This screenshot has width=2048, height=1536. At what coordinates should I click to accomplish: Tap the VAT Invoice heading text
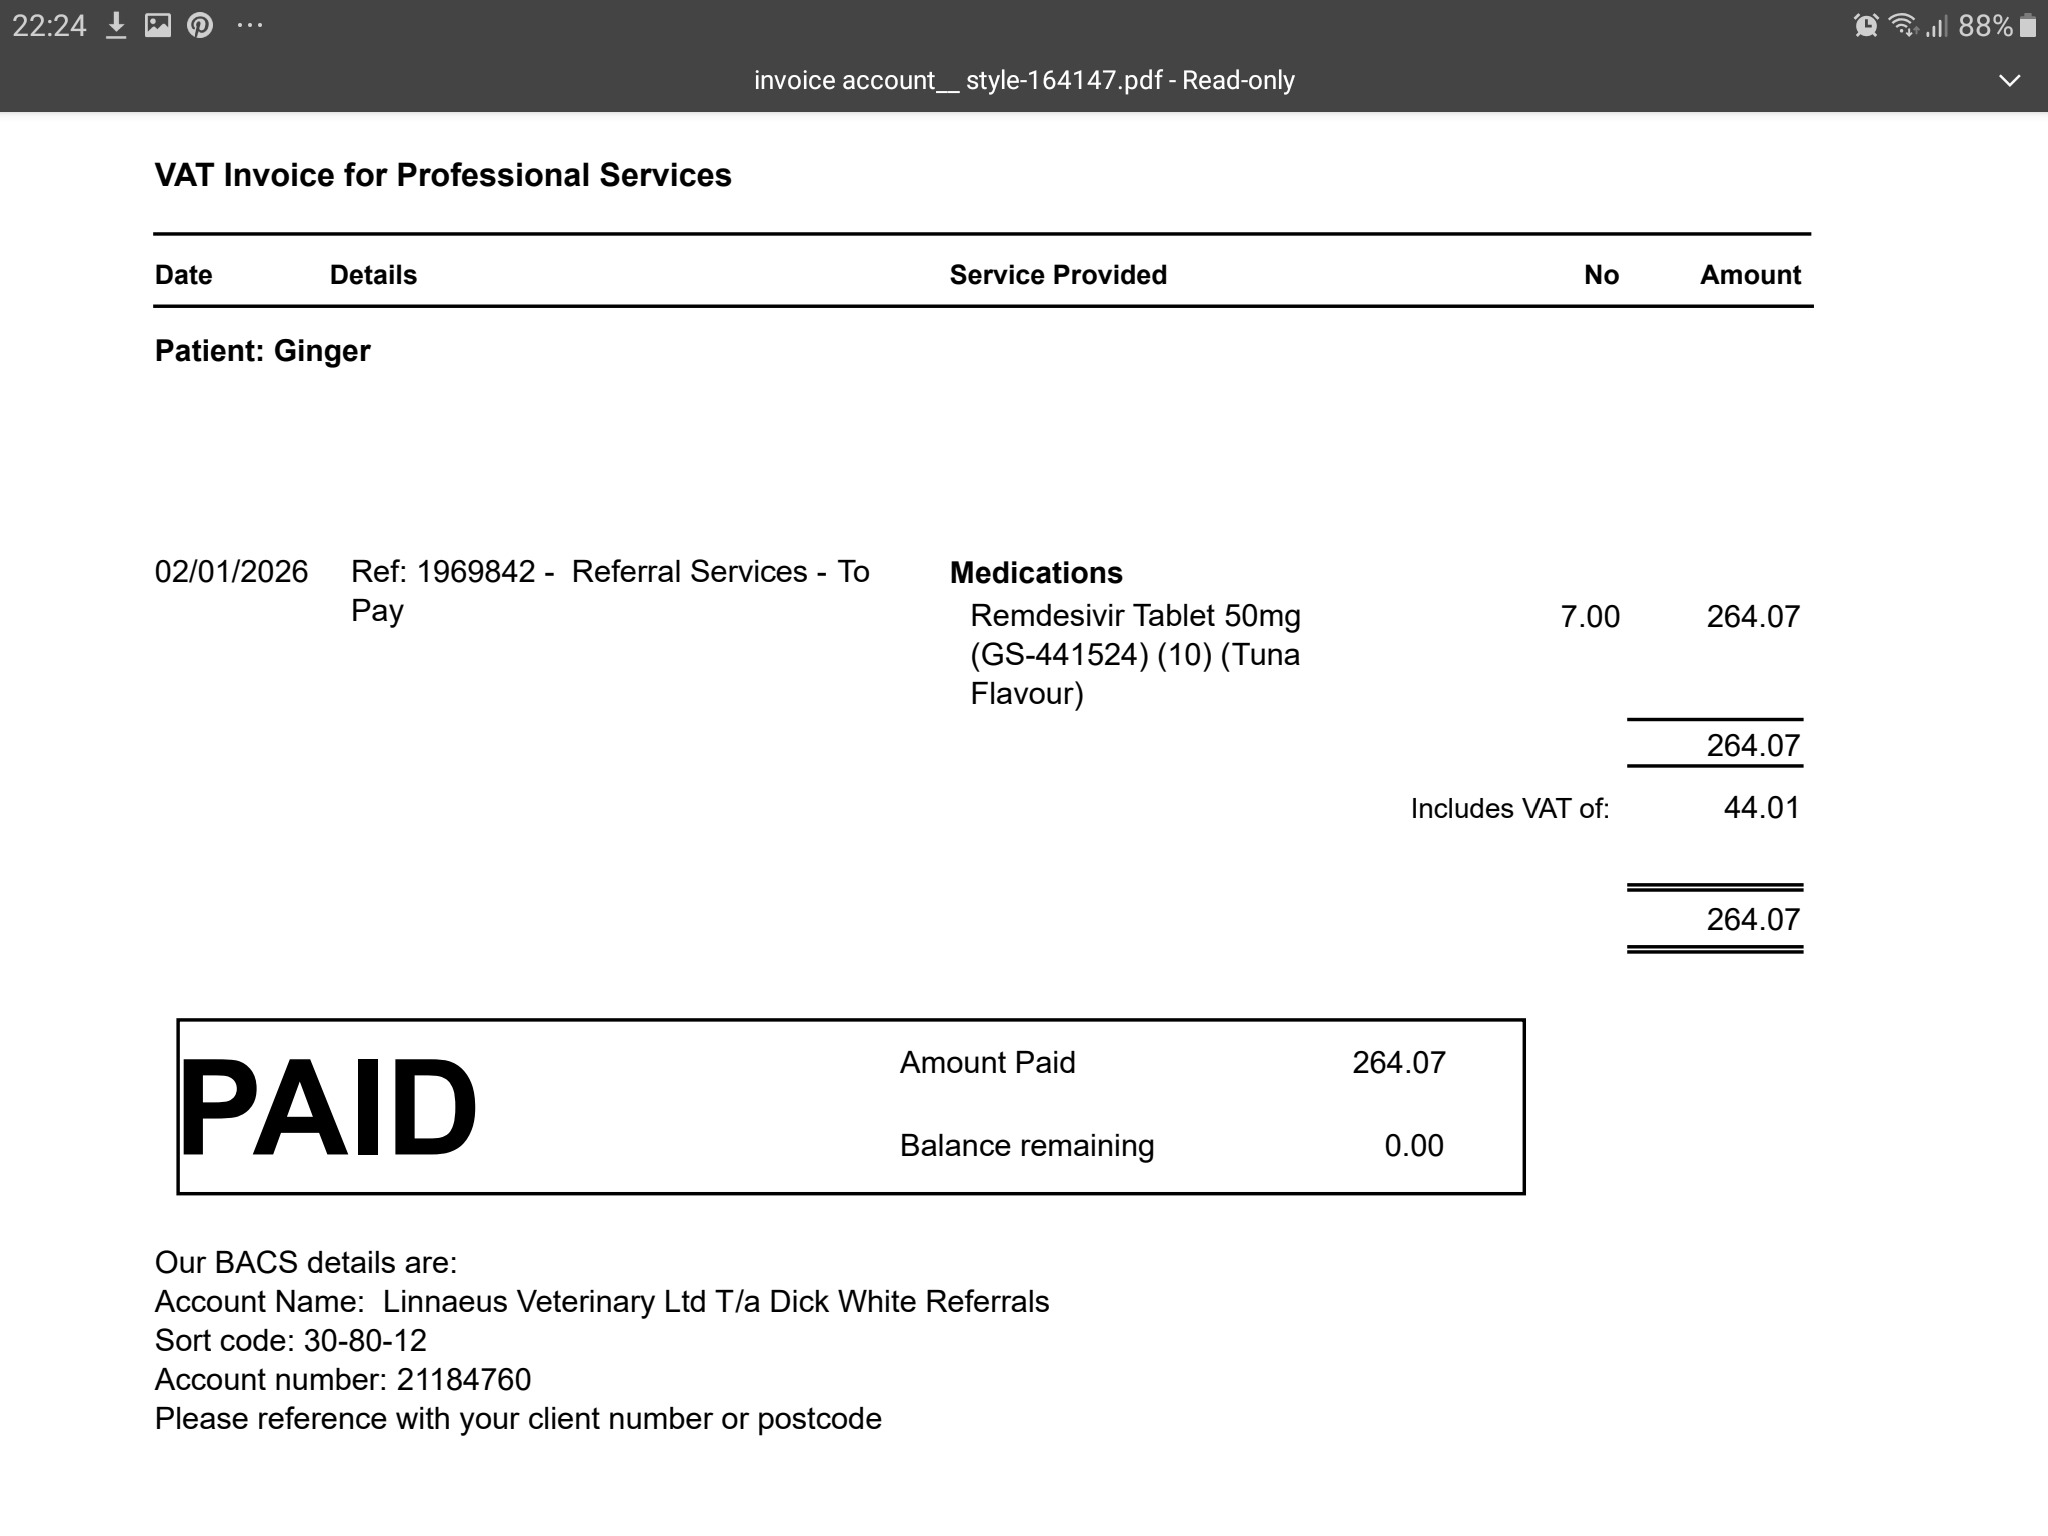point(443,175)
